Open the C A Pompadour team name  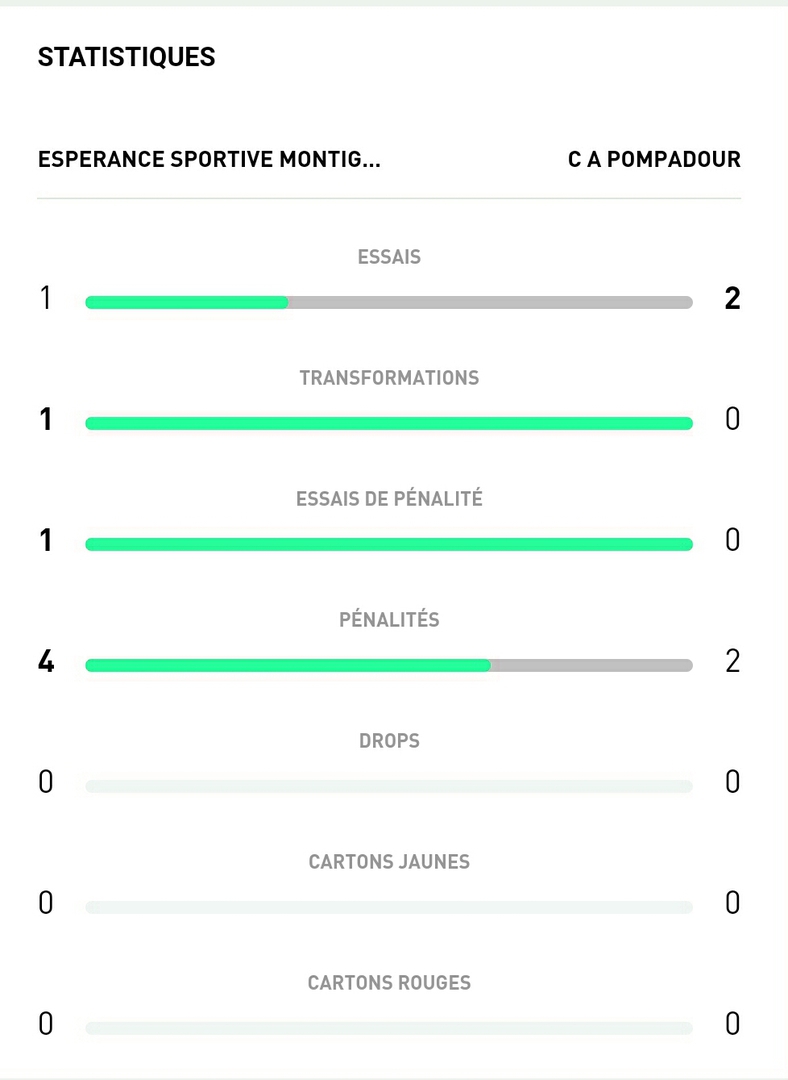(654, 160)
